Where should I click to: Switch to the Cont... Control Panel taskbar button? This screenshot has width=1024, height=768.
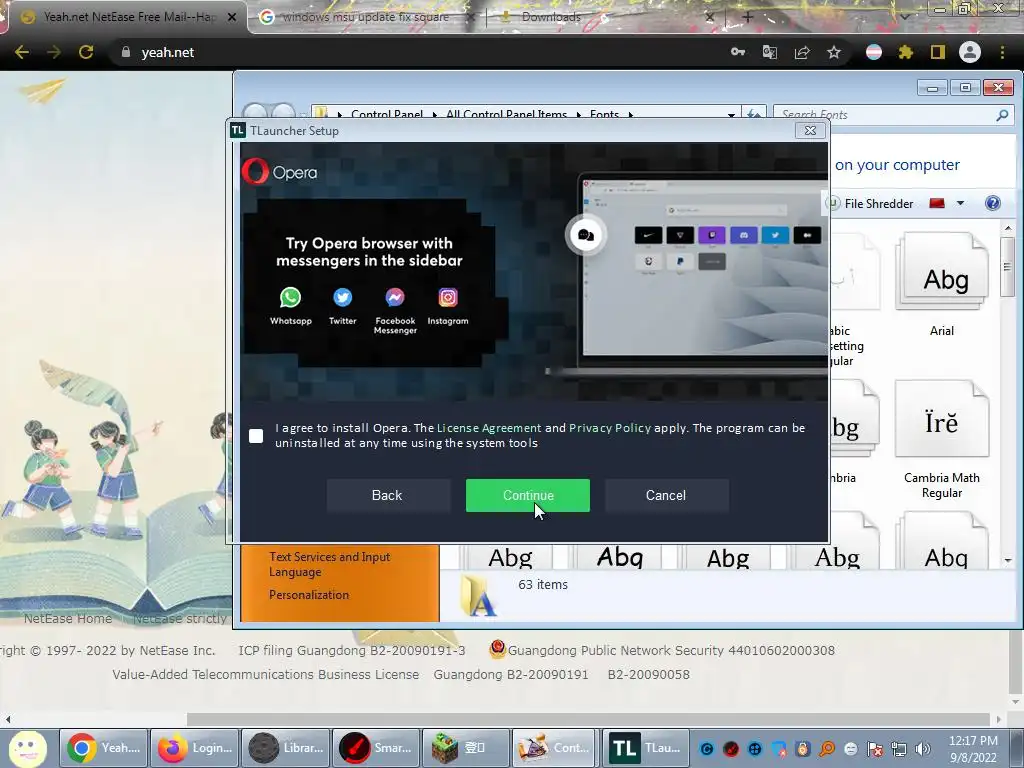click(x=554, y=748)
